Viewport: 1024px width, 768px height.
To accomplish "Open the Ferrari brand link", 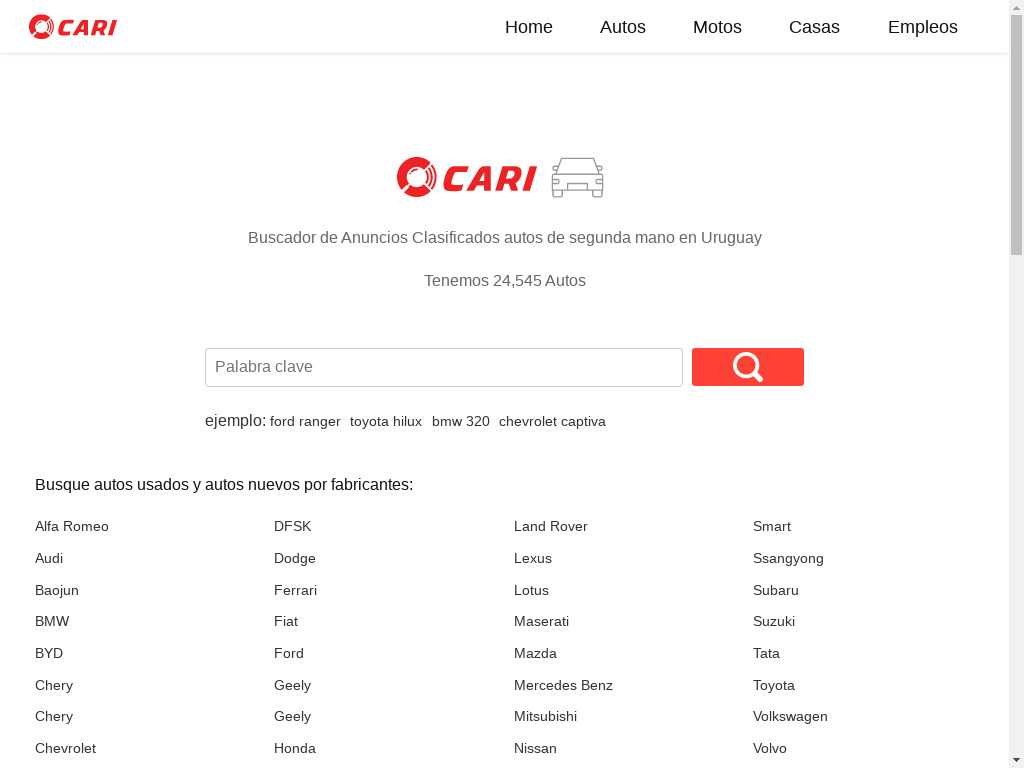I will point(295,590).
